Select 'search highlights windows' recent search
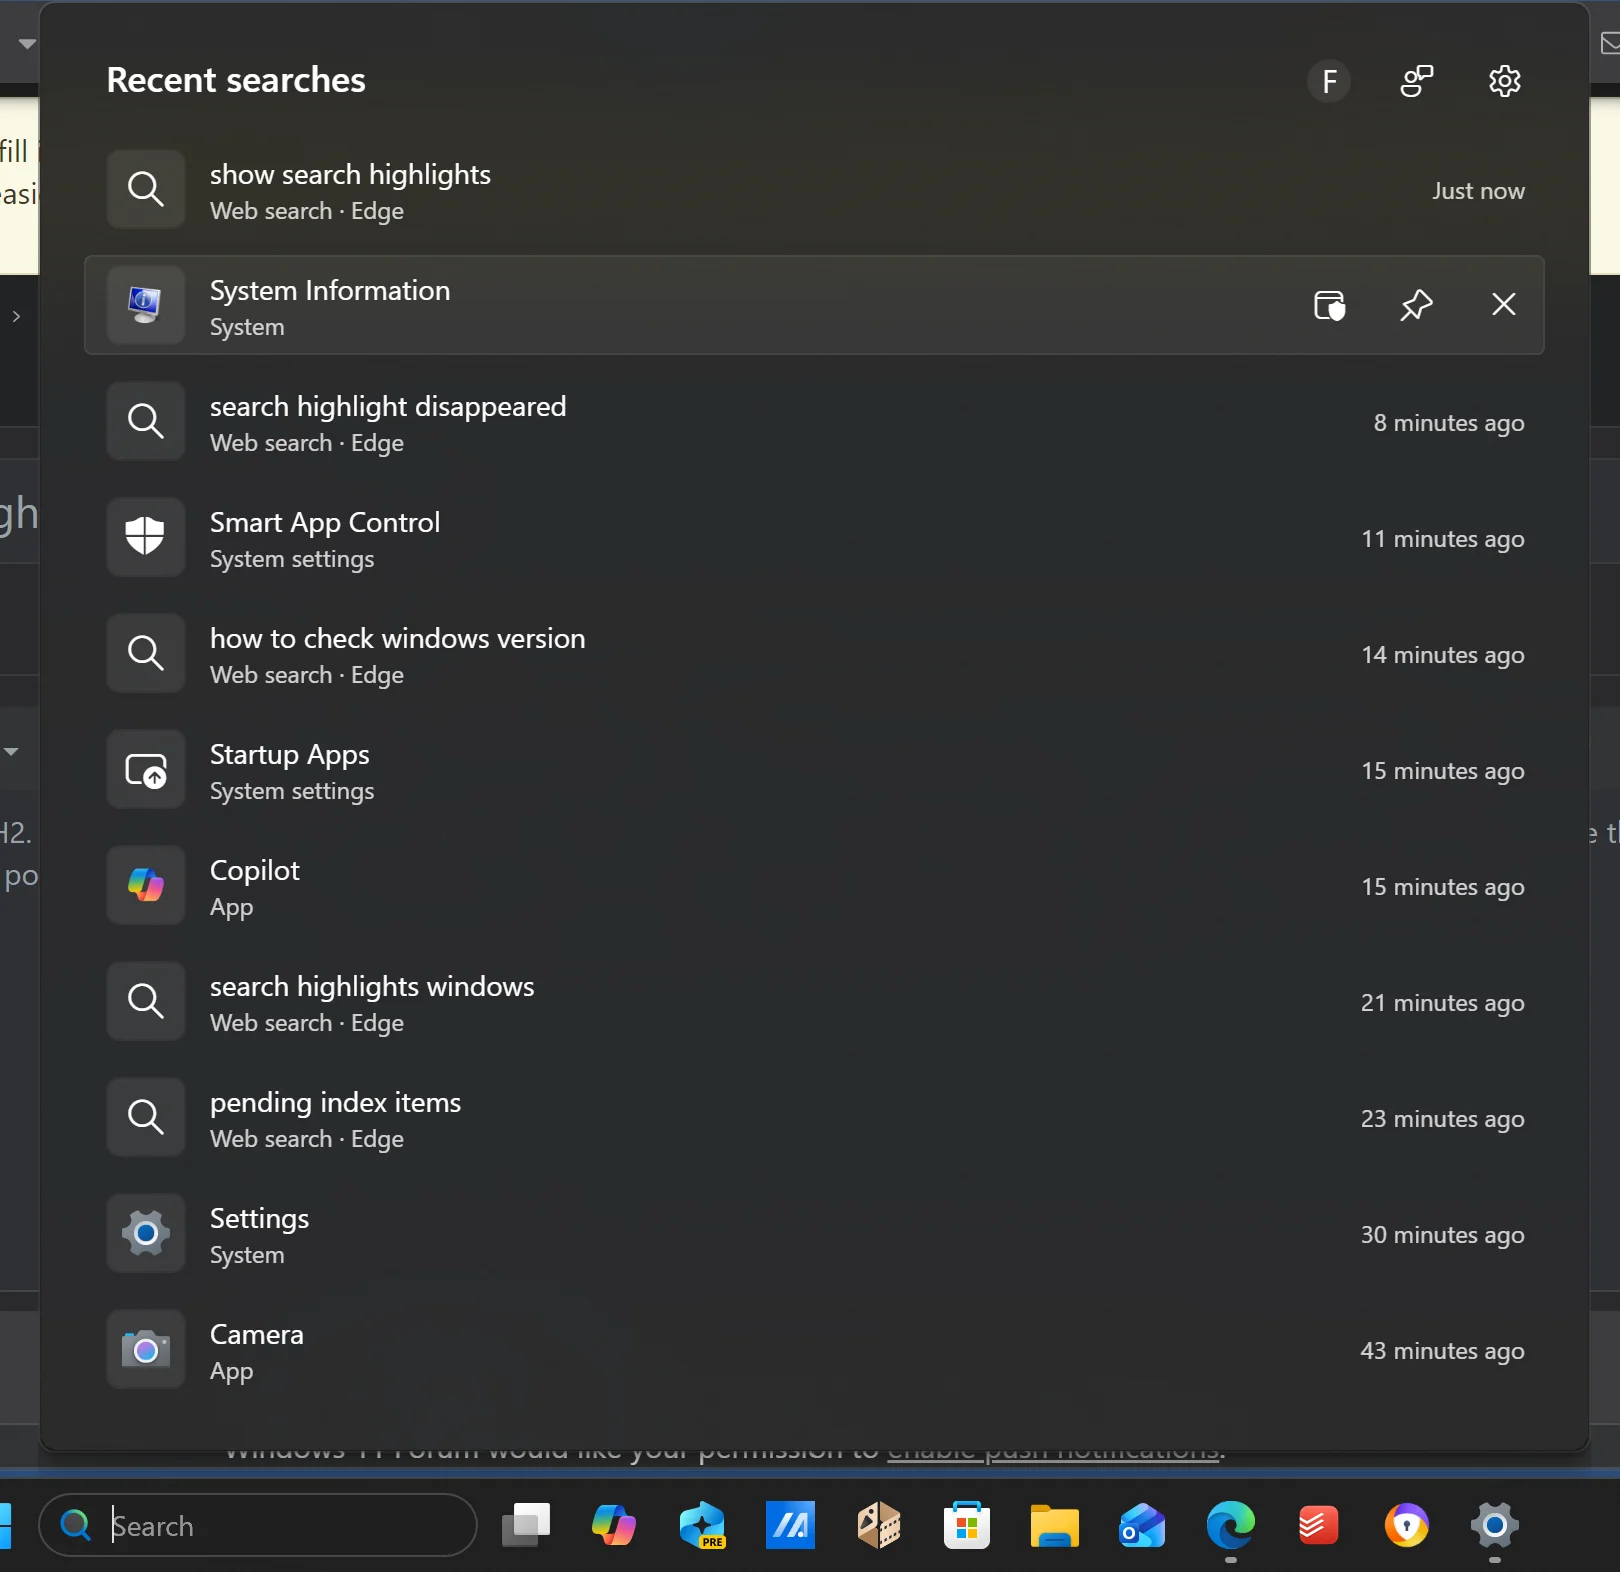Image resolution: width=1620 pixels, height=1572 pixels. pos(814,1002)
